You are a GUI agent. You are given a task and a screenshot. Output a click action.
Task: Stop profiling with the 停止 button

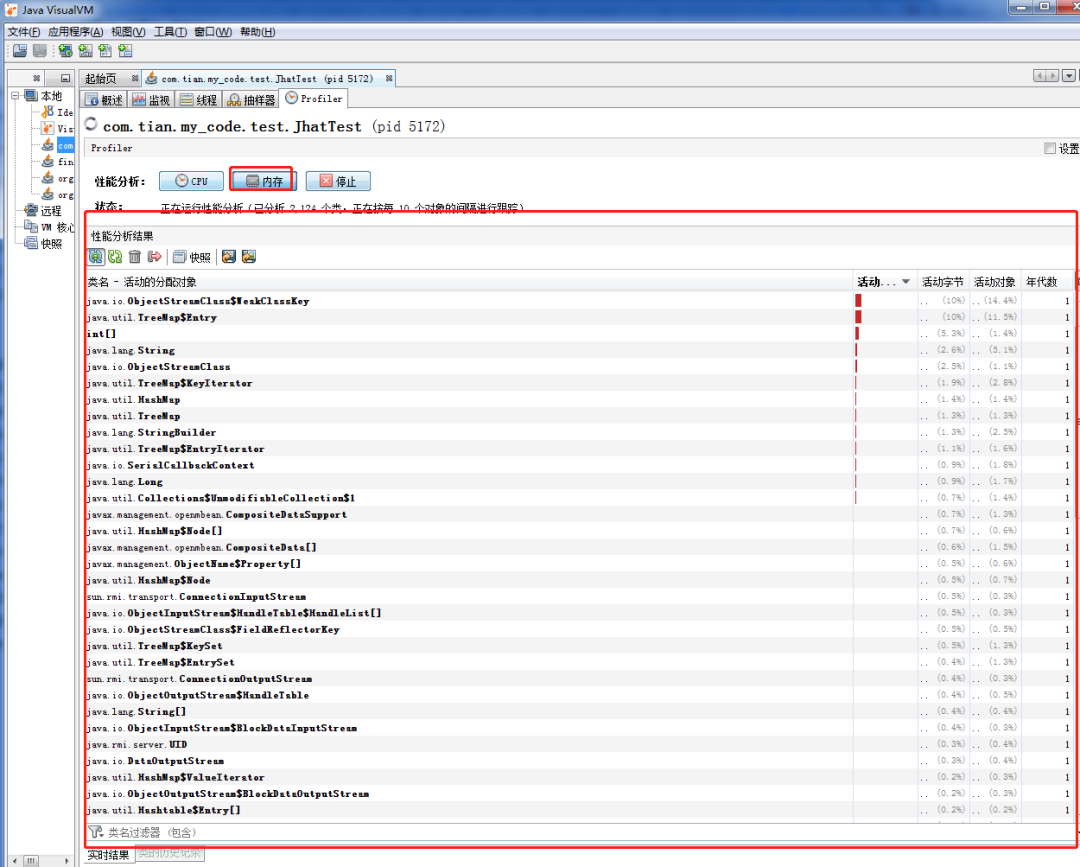tap(338, 181)
